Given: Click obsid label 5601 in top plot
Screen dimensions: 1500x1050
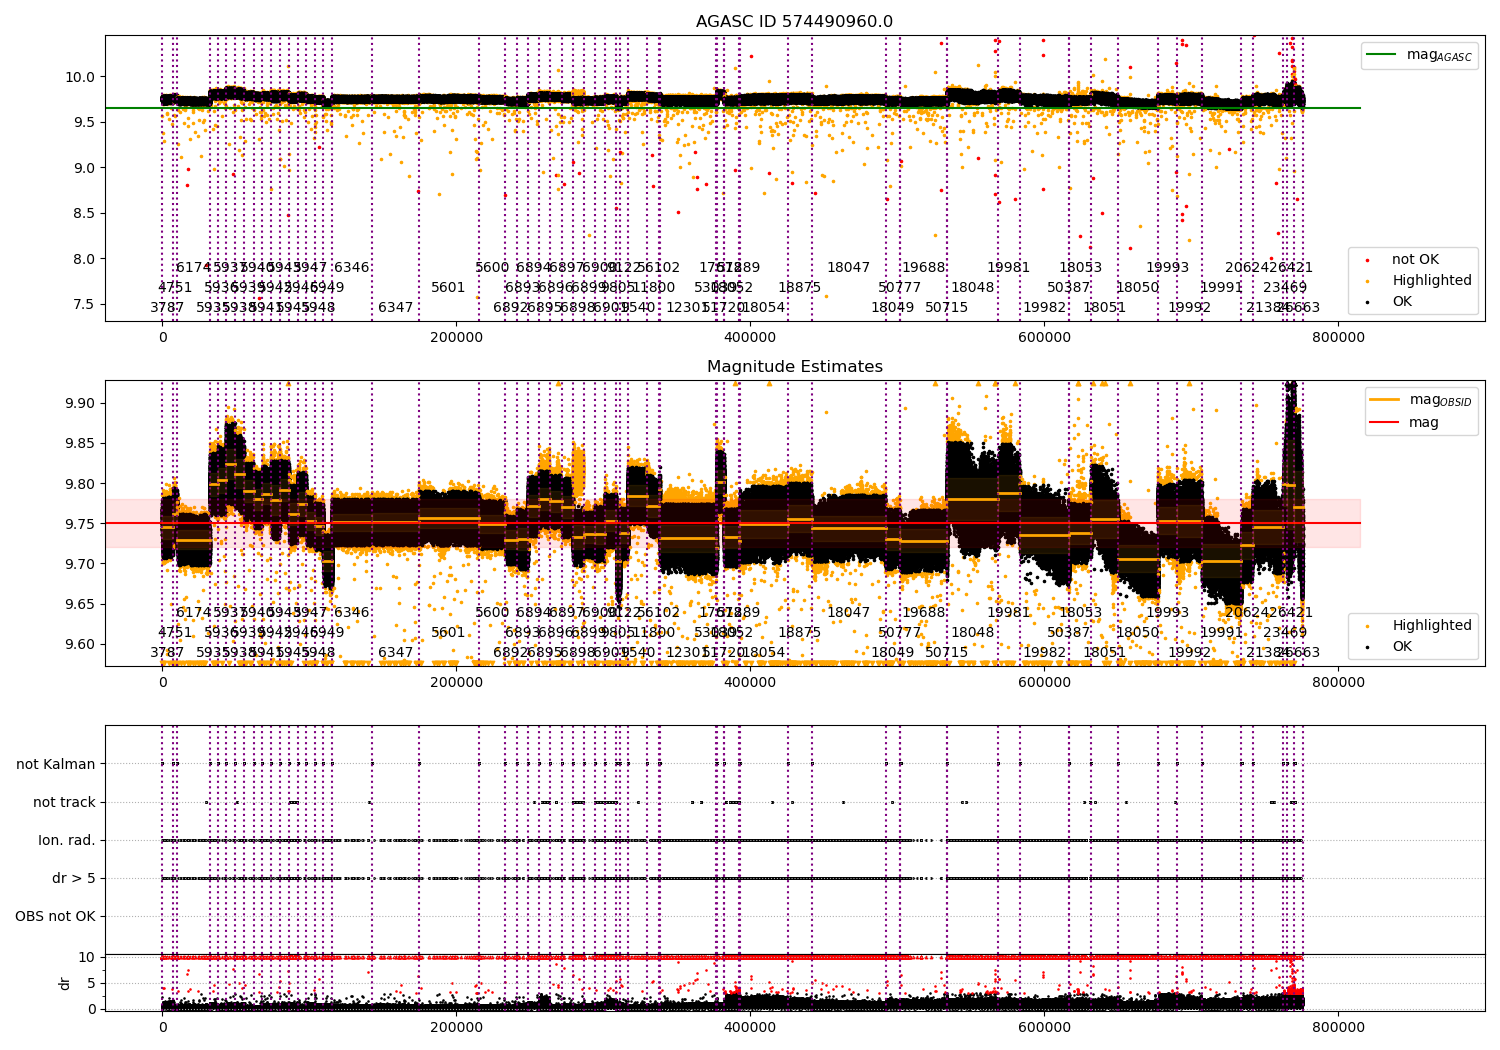Looking at the screenshot, I should (x=448, y=287).
